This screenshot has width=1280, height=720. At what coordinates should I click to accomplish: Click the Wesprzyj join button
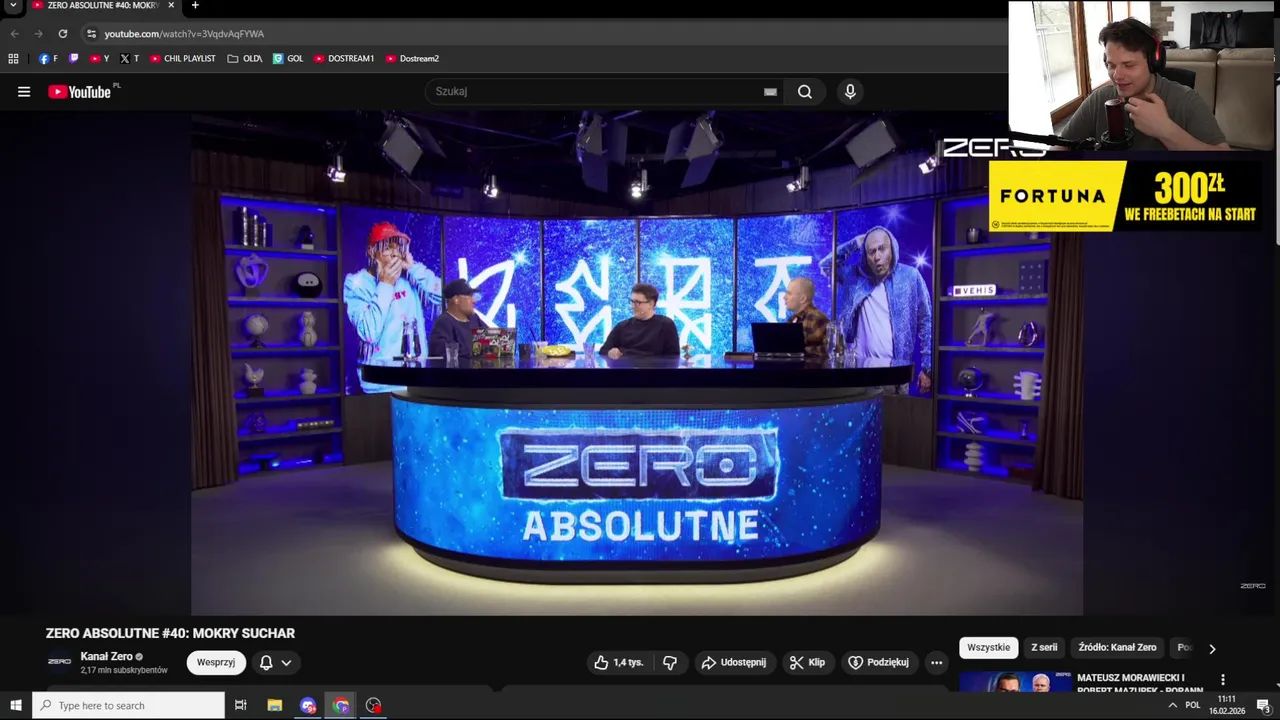(216, 662)
